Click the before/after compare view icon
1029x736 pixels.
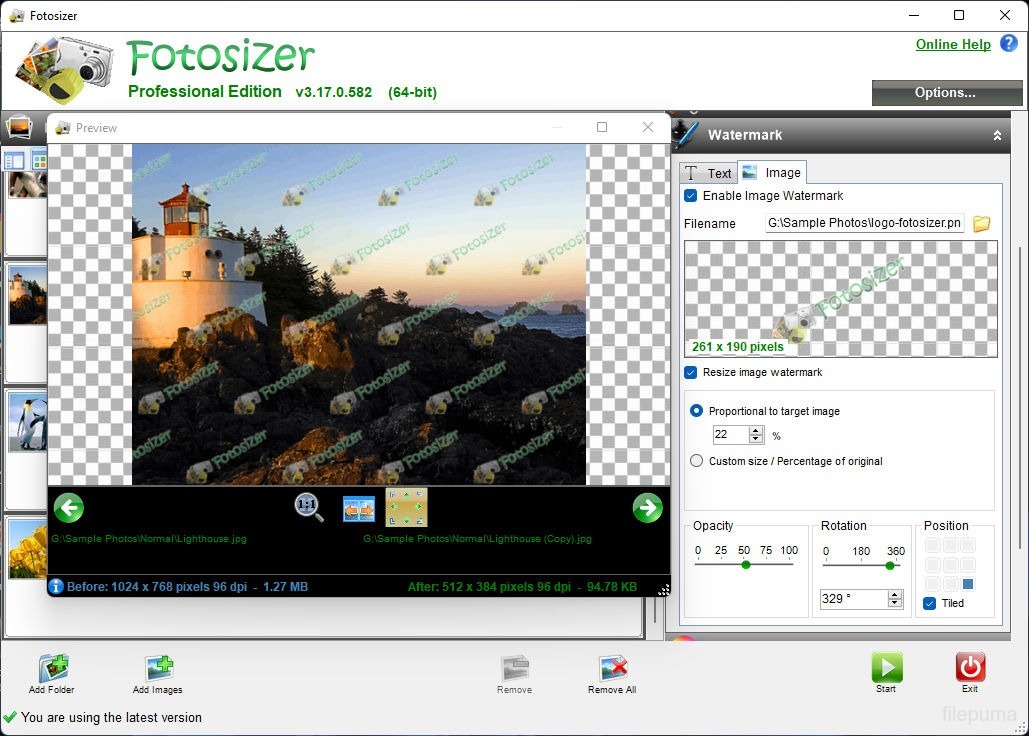pyautogui.click(x=358, y=508)
